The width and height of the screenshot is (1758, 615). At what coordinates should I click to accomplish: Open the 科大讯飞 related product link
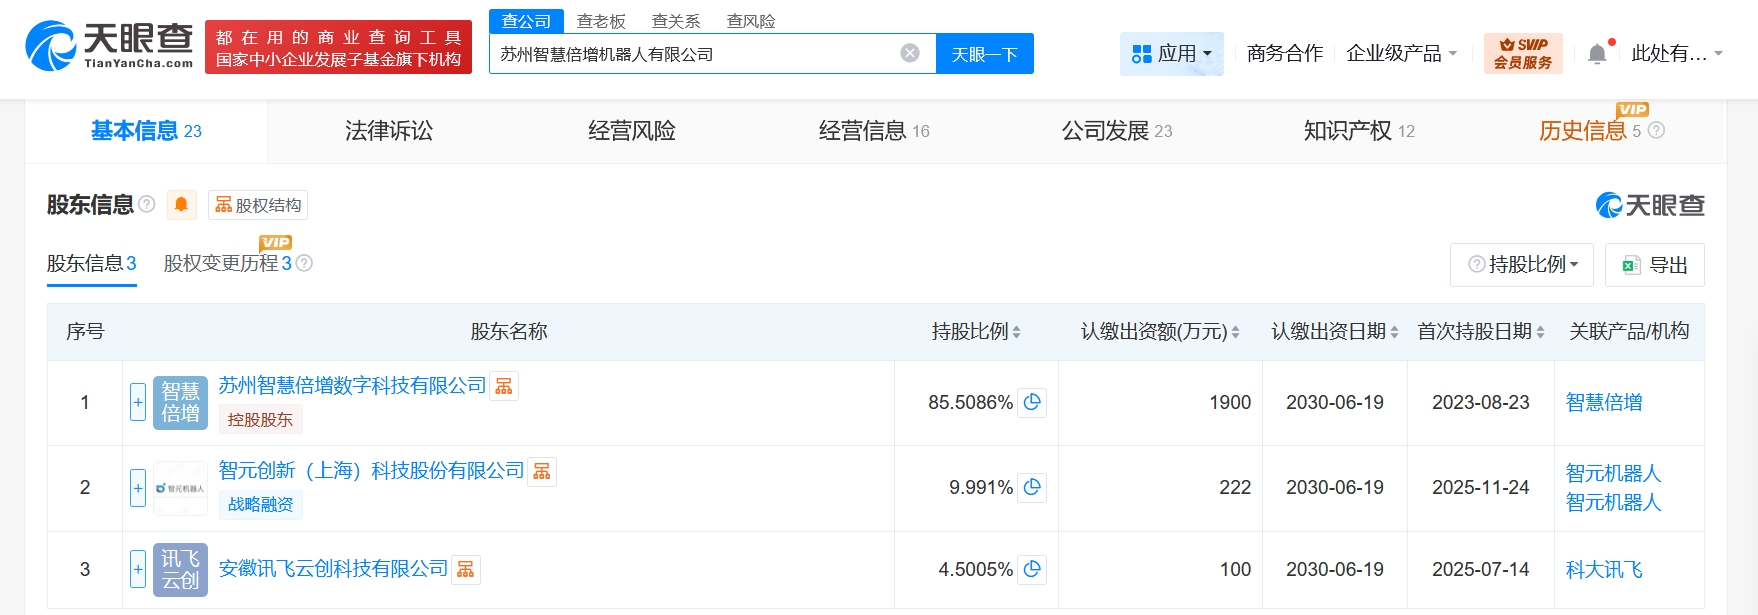(x=1604, y=569)
